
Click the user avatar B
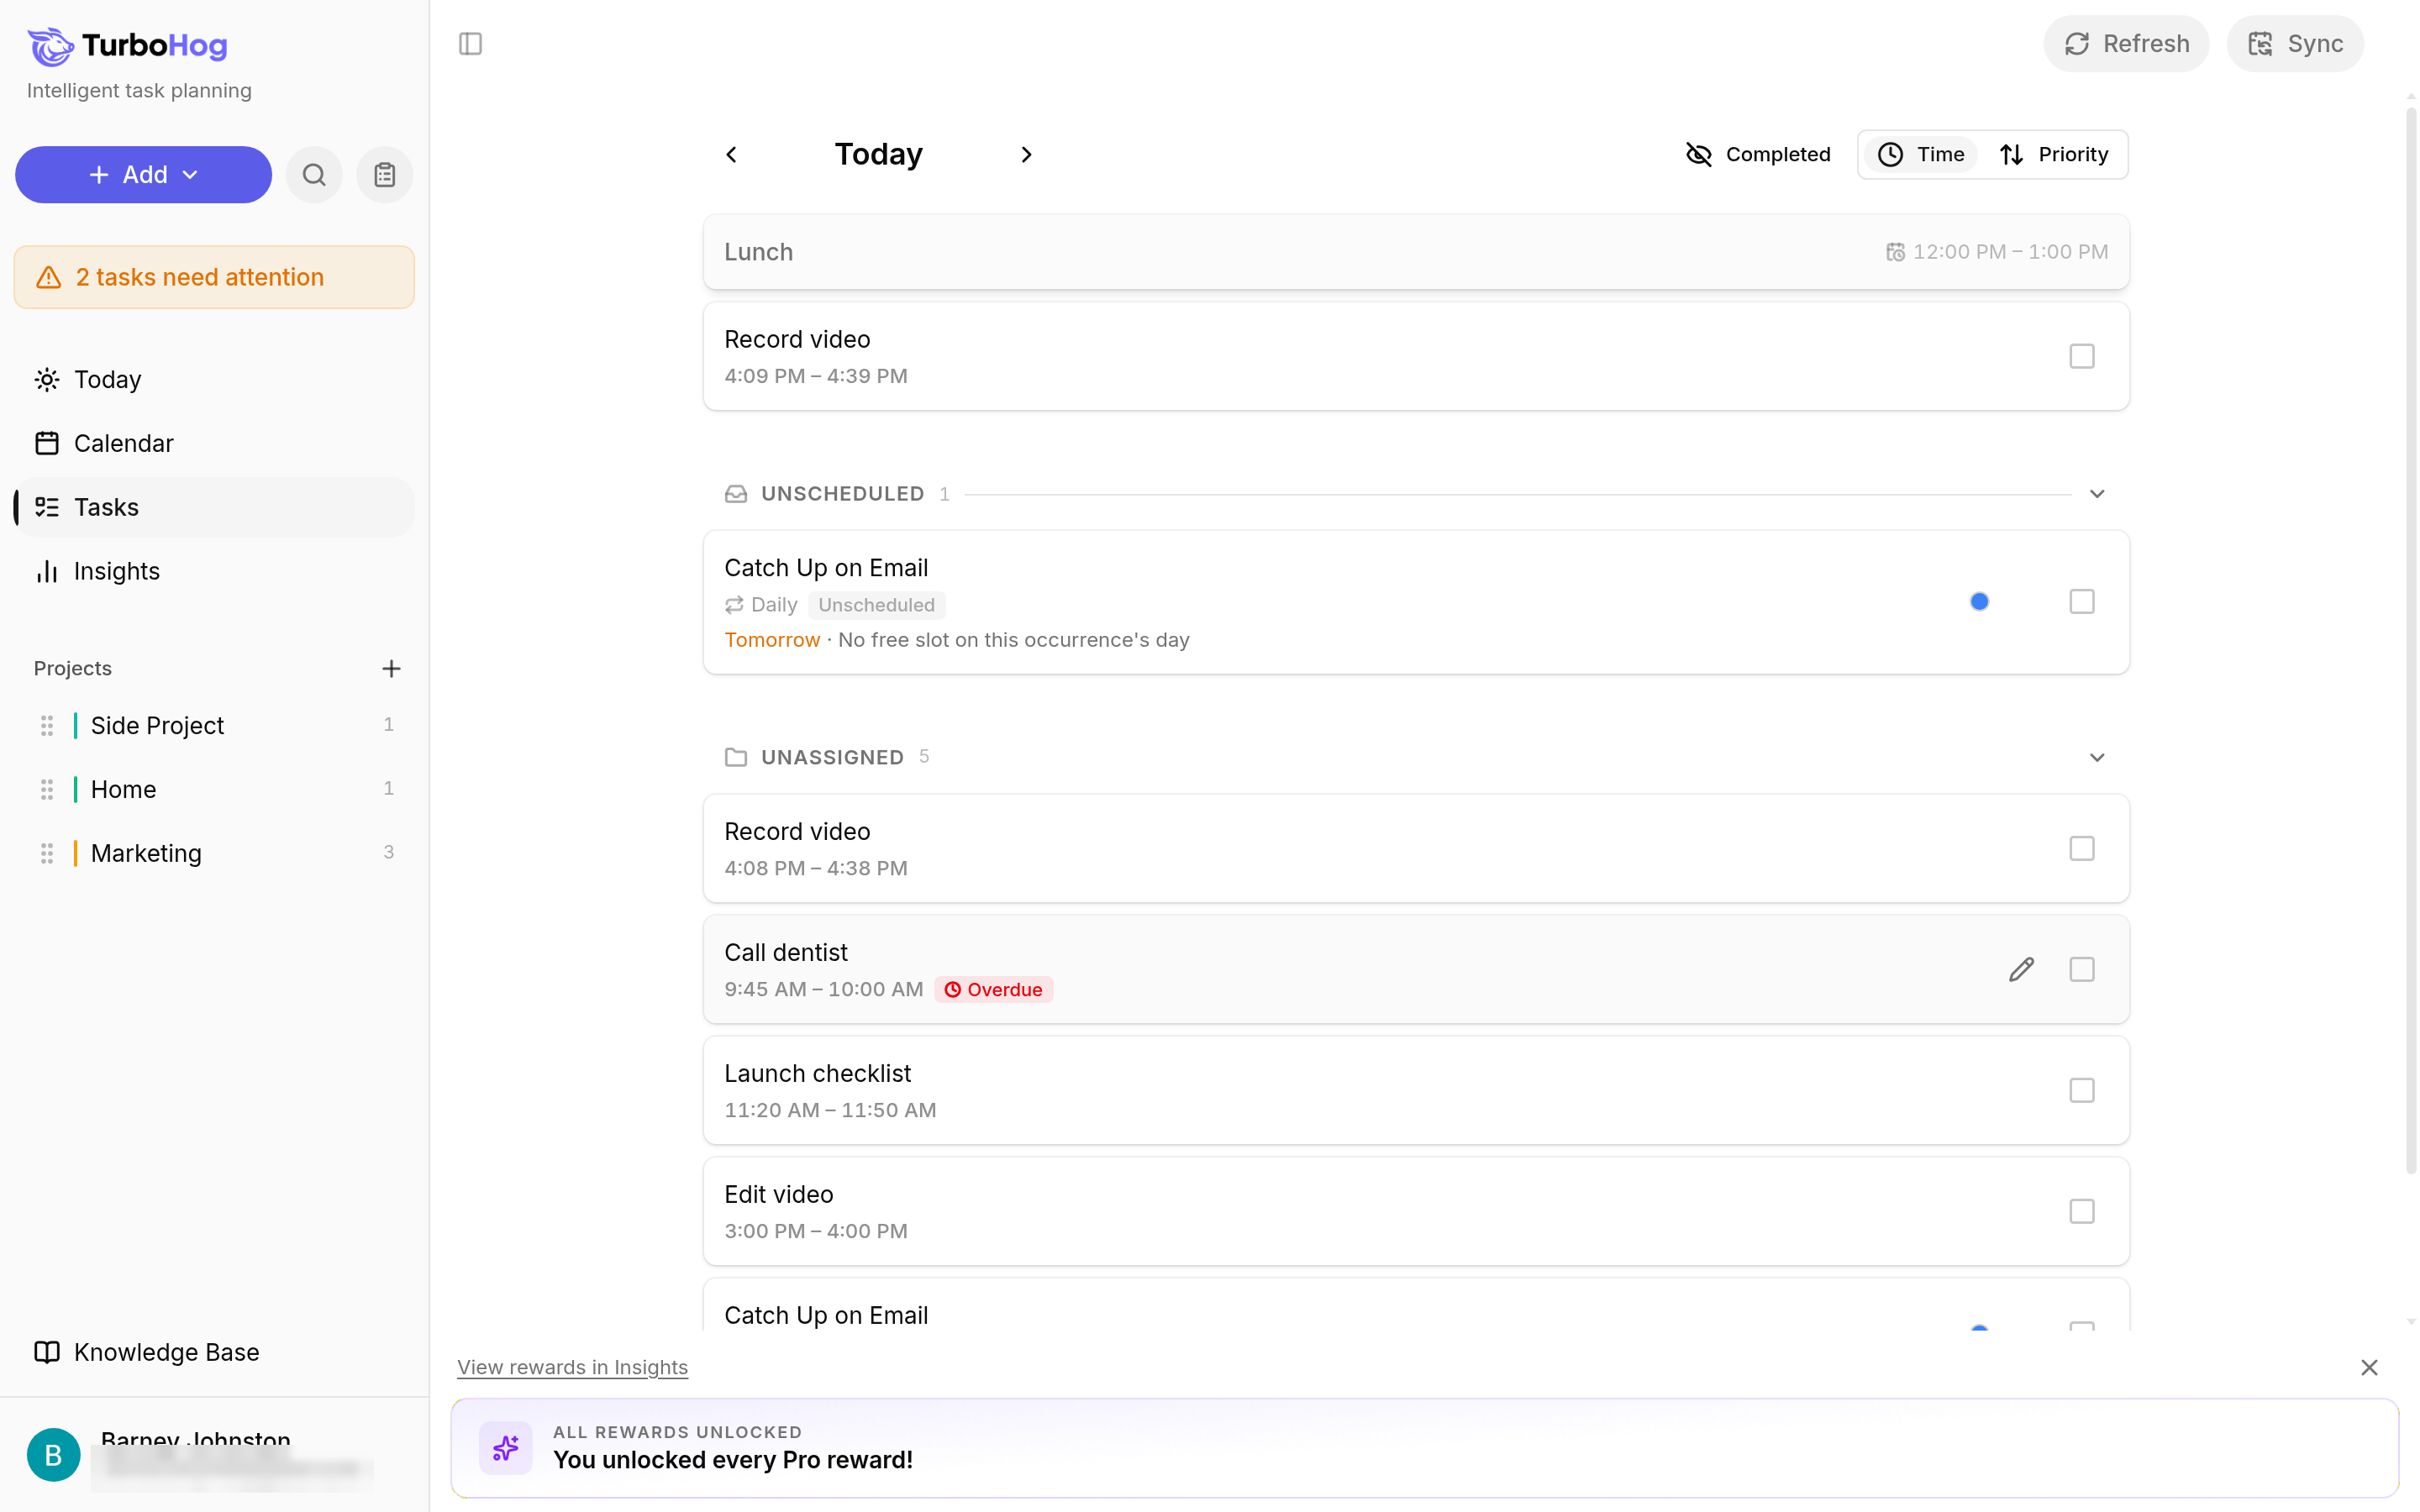point(53,1454)
